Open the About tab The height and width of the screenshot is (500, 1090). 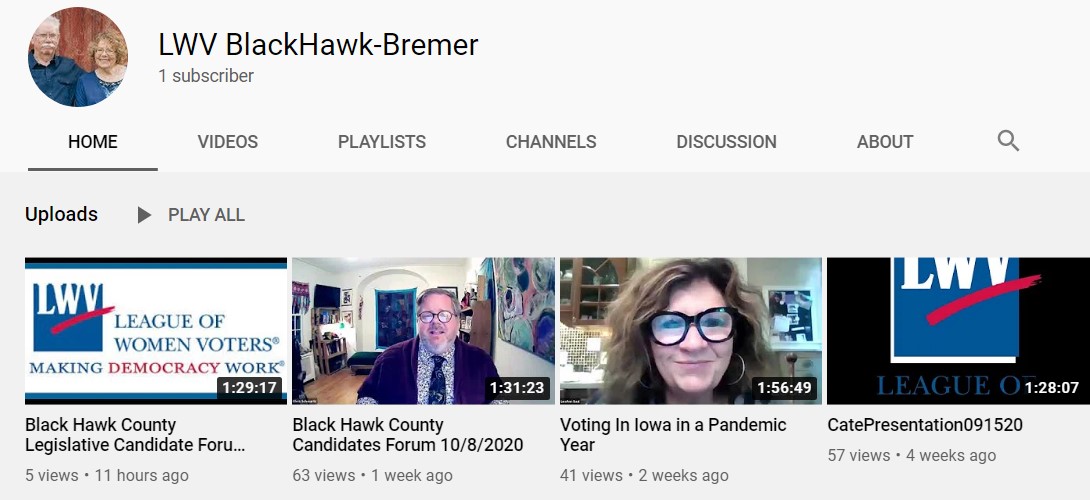pyautogui.click(x=885, y=142)
